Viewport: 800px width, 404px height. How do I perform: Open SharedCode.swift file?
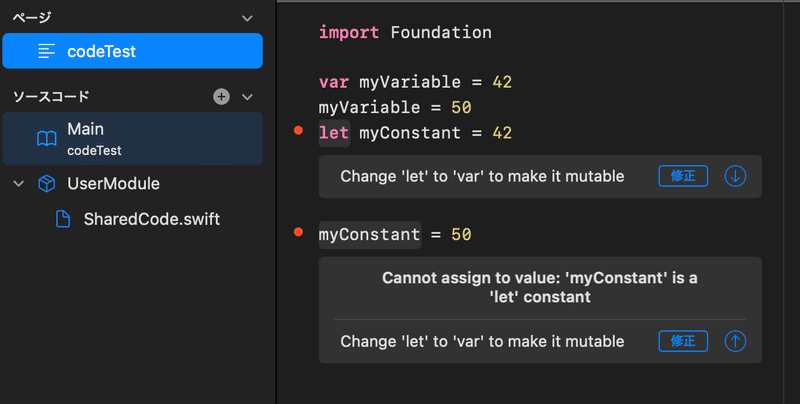[151, 219]
